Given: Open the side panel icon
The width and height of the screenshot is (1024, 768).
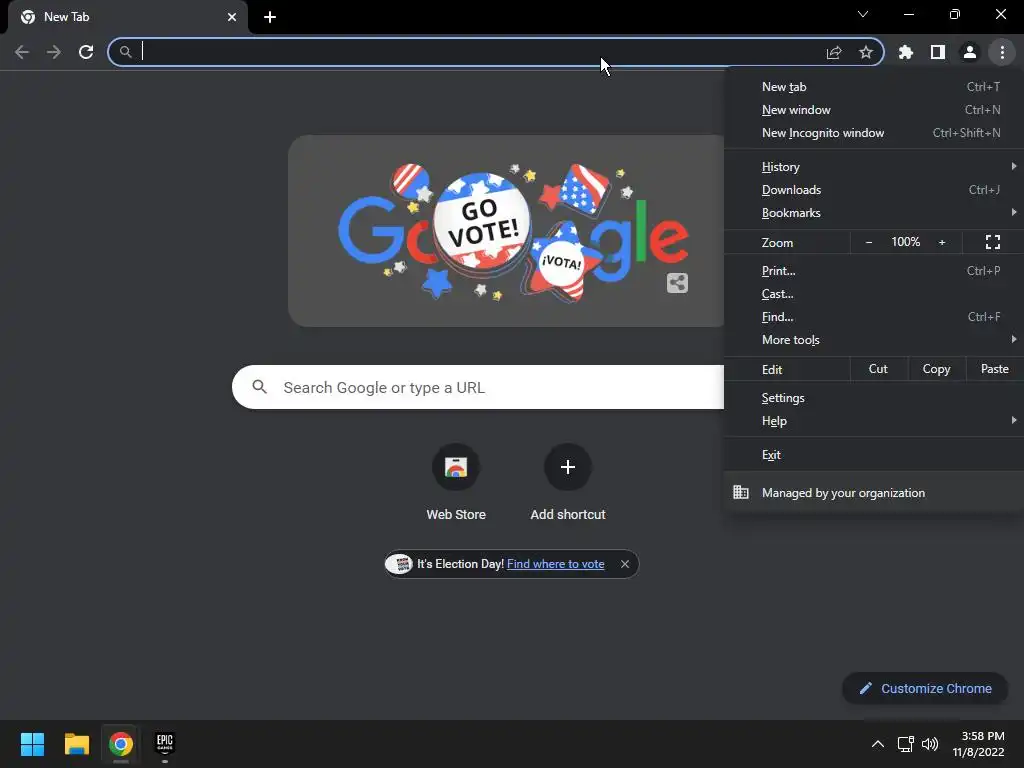Looking at the screenshot, I should tap(938, 52).
